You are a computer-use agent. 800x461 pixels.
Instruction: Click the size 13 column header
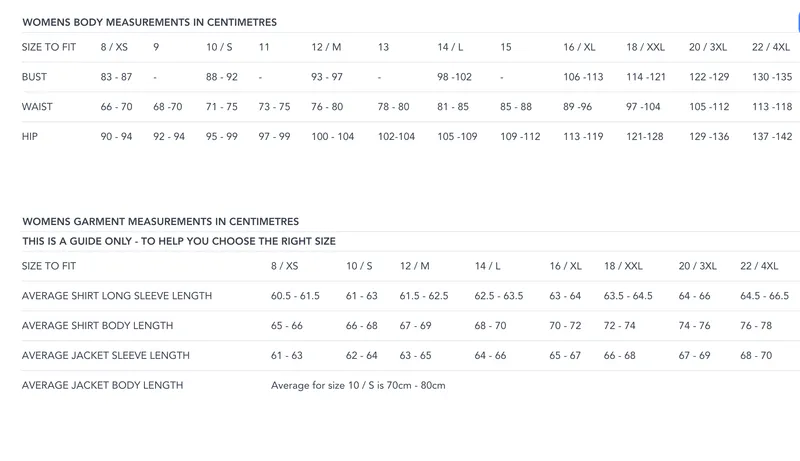(383, 47)
